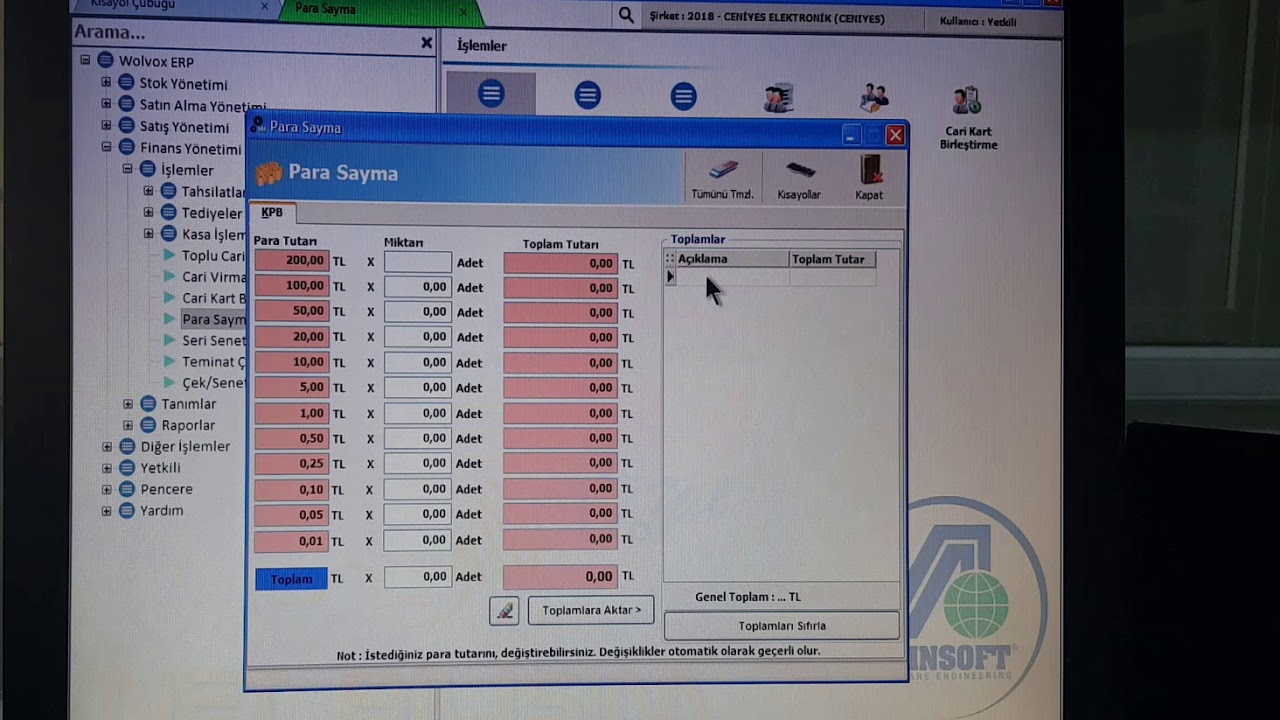
Task: Click the Miktar field for 50,00 TL
Action: [418, 312]
